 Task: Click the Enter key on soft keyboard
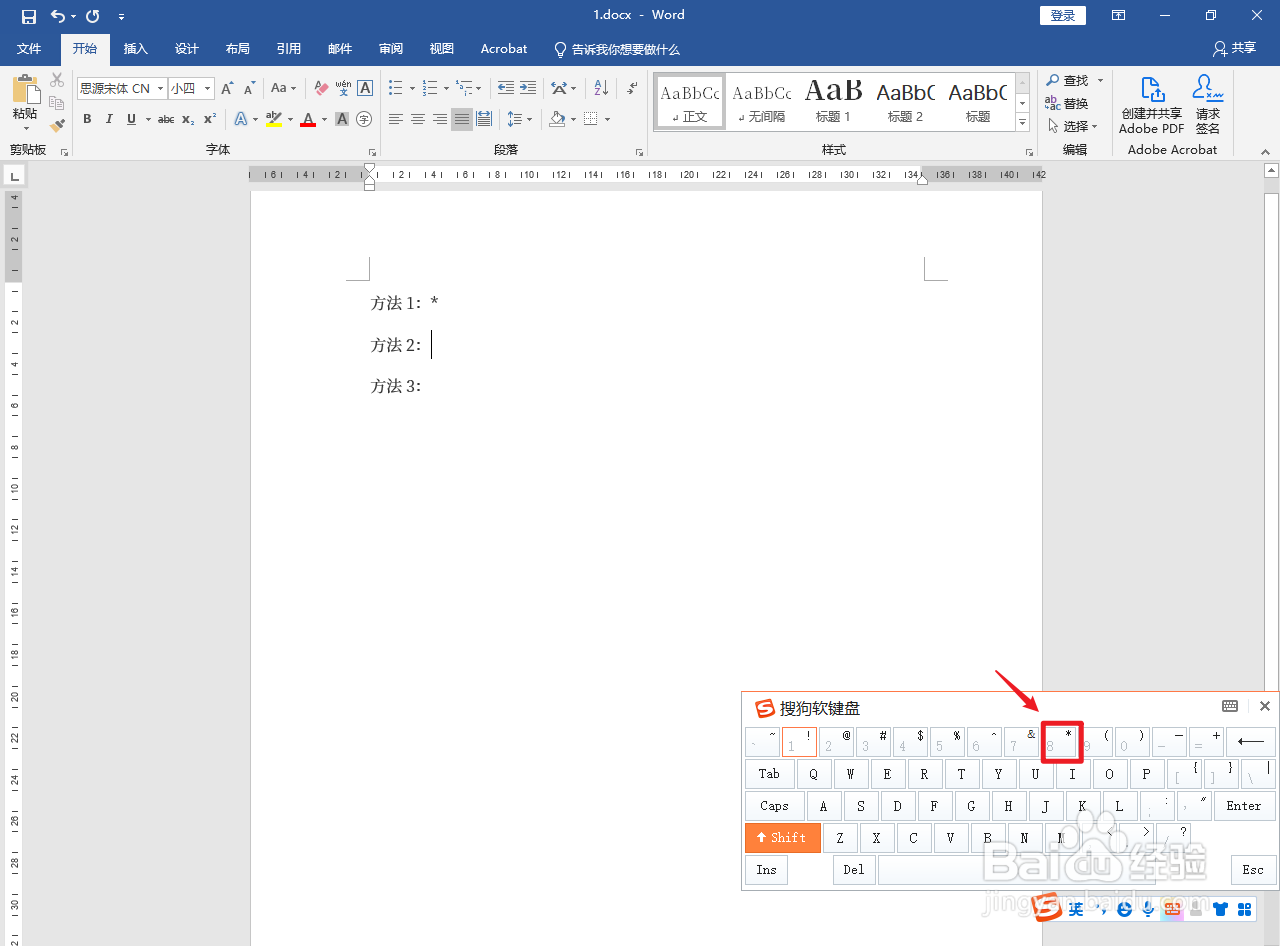coord(1244,806)
